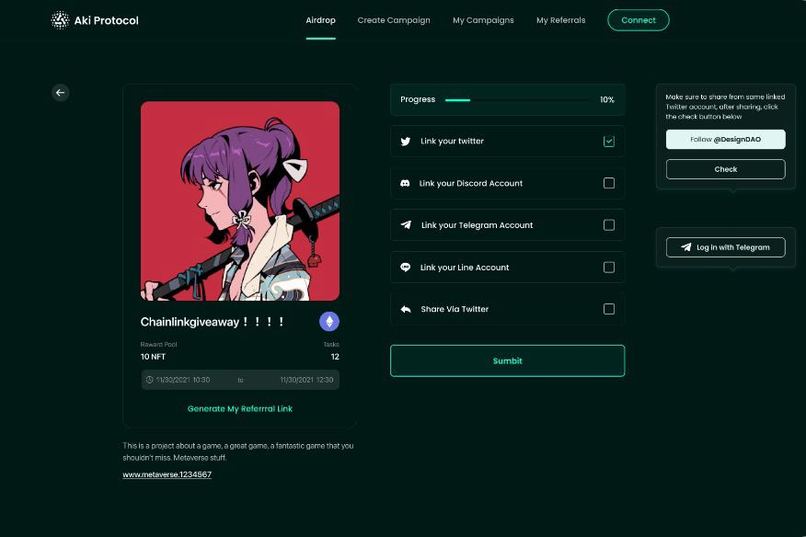Viewport: 806px width, 537px height.
Task: Click the Twitter bird icon
Action: tap(406, 141)
